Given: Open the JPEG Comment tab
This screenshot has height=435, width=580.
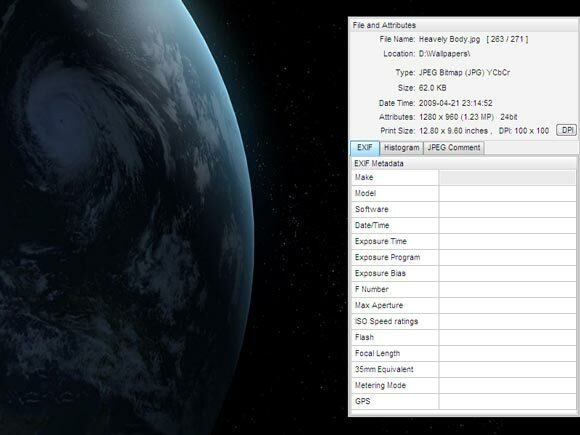Looking at the screenshot, I should 453,148.
